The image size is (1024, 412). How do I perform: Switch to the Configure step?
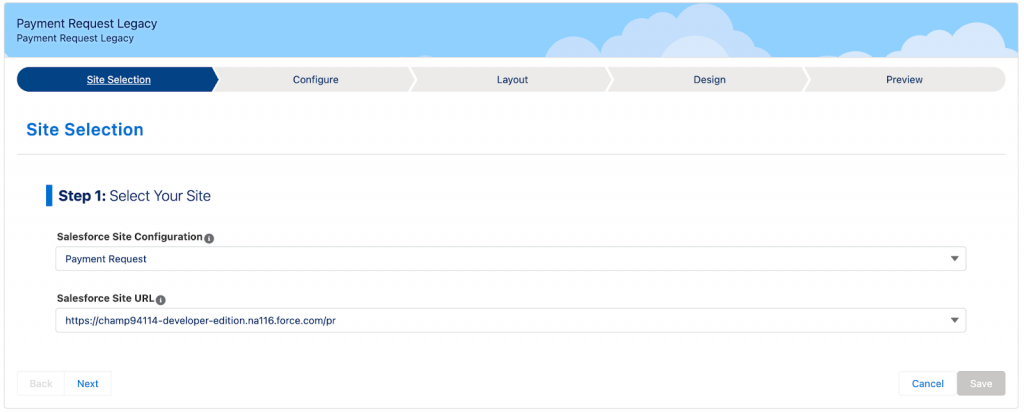pos(315,80)
